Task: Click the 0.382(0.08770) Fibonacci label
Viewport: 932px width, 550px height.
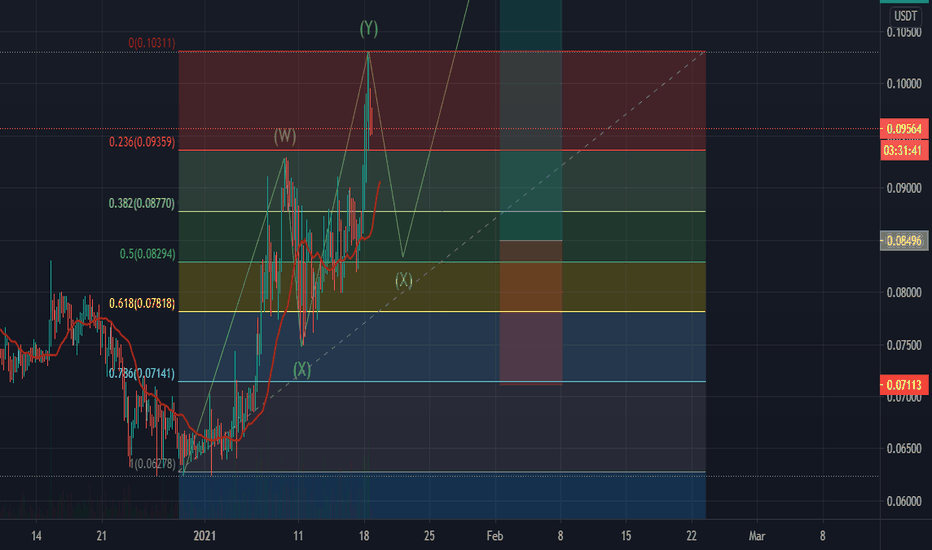Action: 142,203
